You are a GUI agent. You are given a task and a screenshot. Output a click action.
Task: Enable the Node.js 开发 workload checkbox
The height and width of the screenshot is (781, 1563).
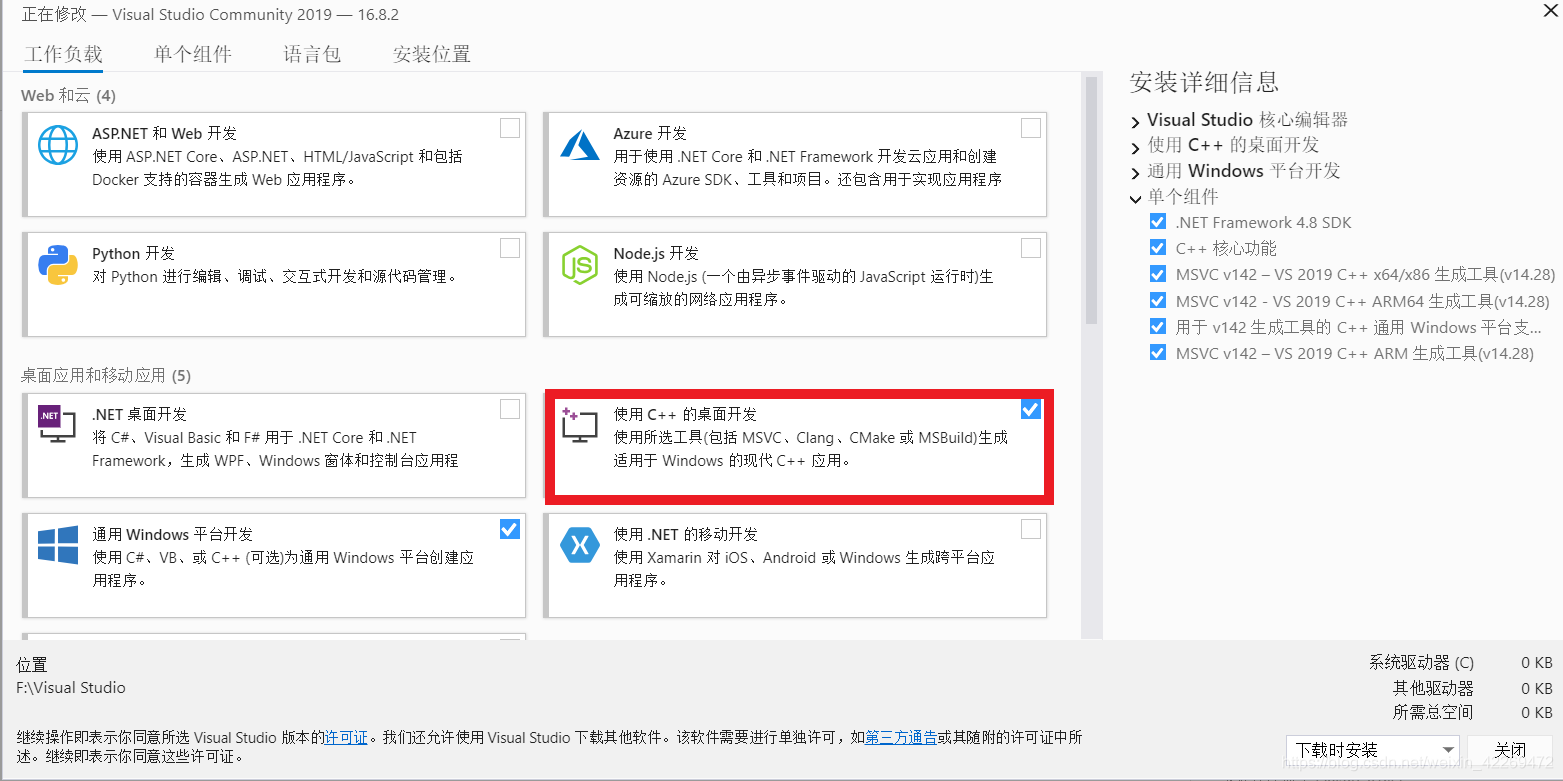click(1031, 248)
